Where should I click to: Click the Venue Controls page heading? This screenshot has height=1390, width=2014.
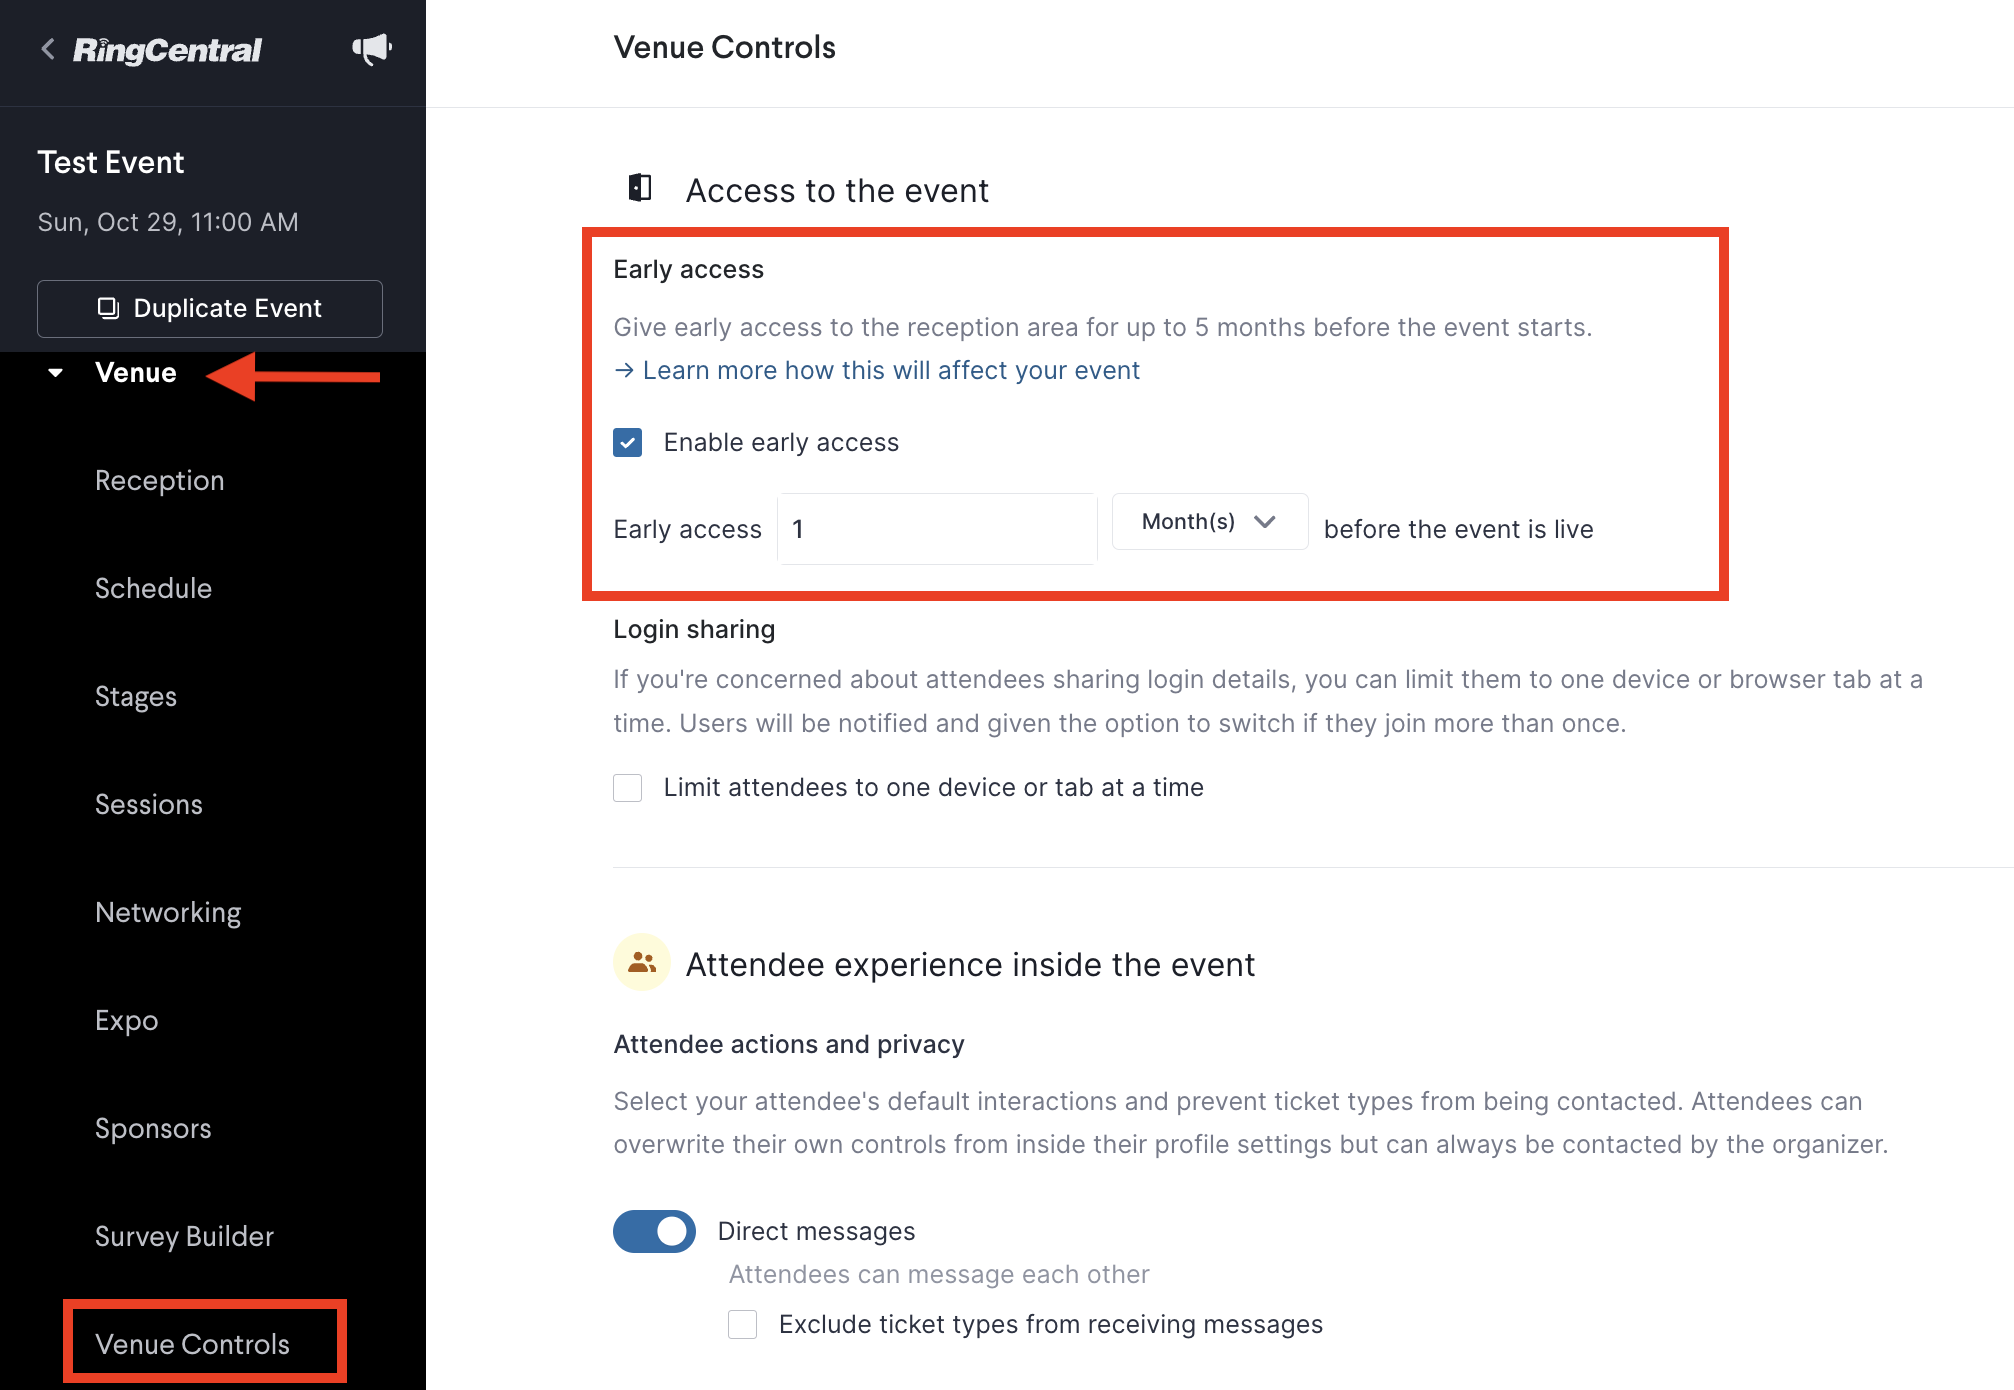point(725,47)
